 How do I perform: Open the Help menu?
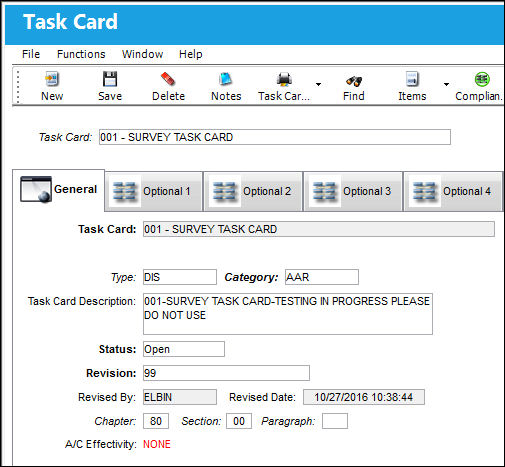190,54
